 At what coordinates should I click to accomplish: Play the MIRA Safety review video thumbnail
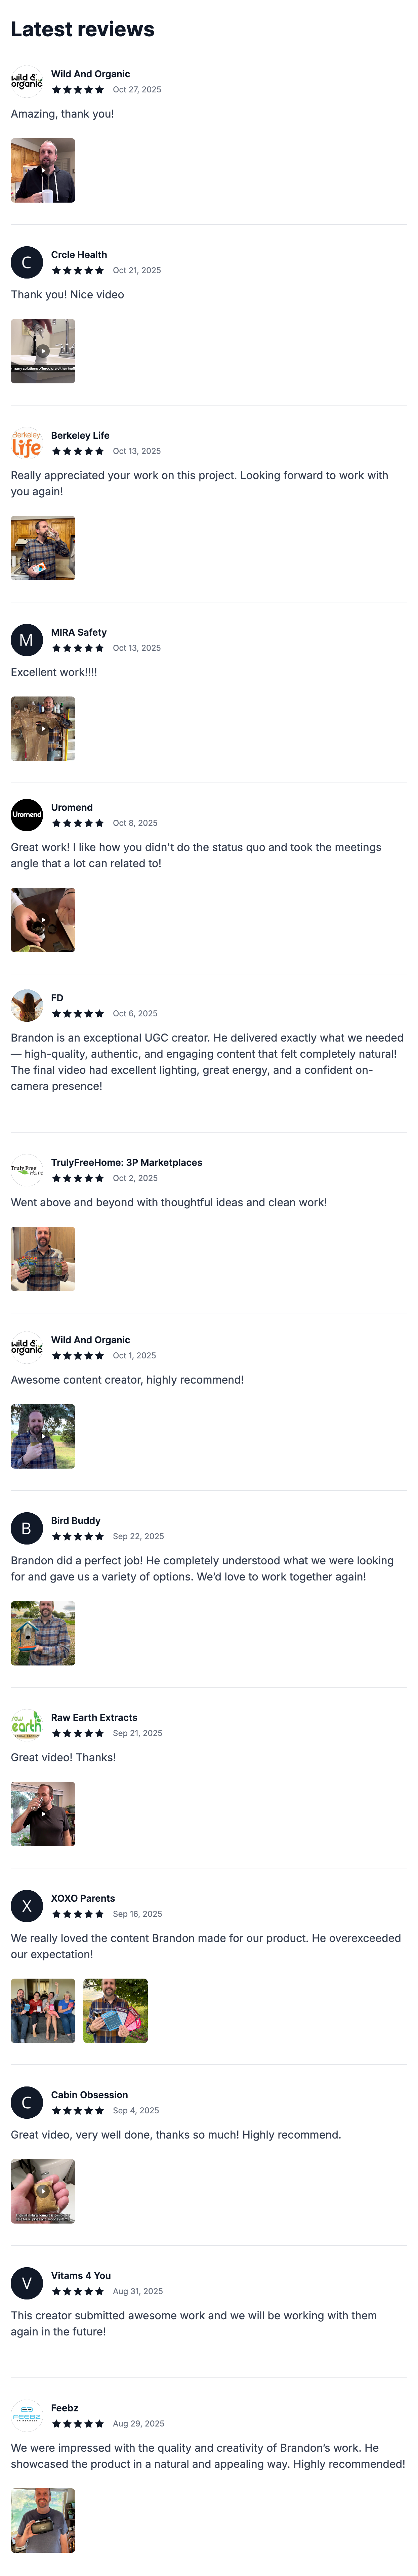pyautogui.click(x=43, y=729)
